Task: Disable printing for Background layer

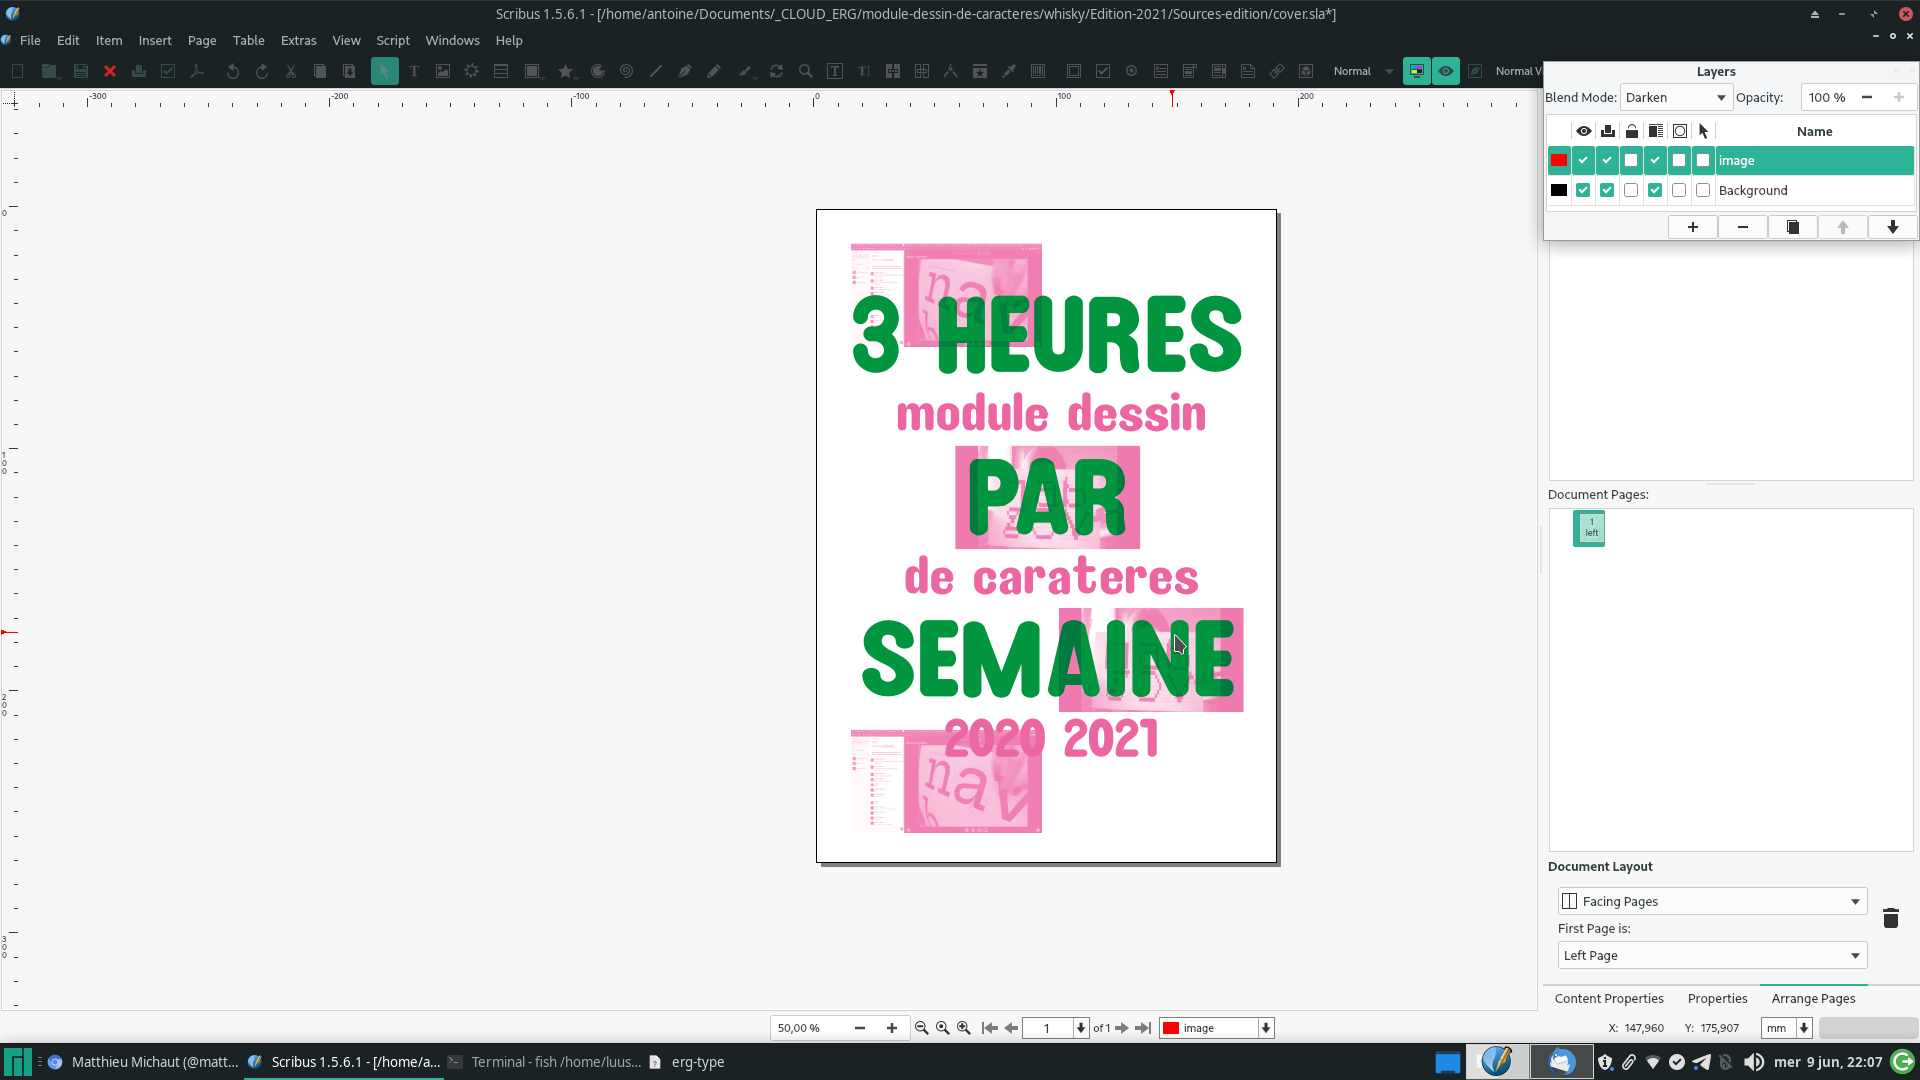Action: point(1607,190)
